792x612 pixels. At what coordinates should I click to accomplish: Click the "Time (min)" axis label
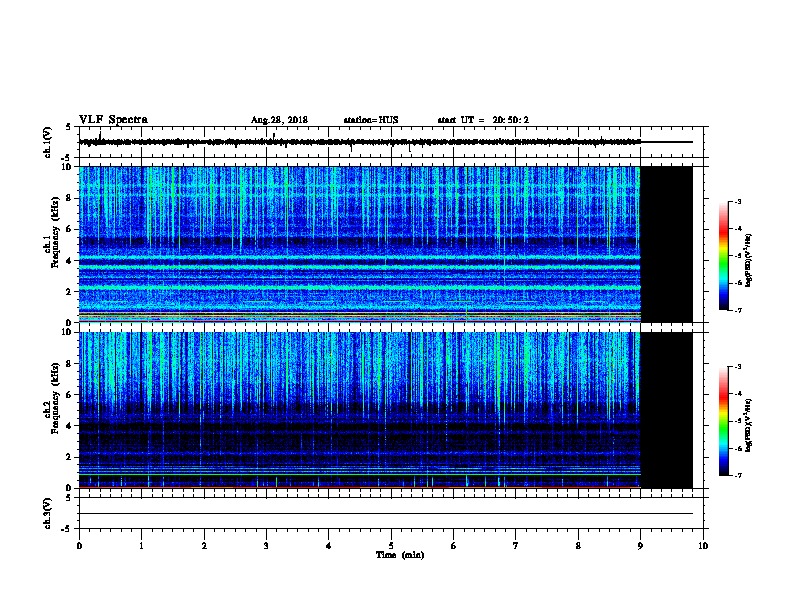(400, 555)
